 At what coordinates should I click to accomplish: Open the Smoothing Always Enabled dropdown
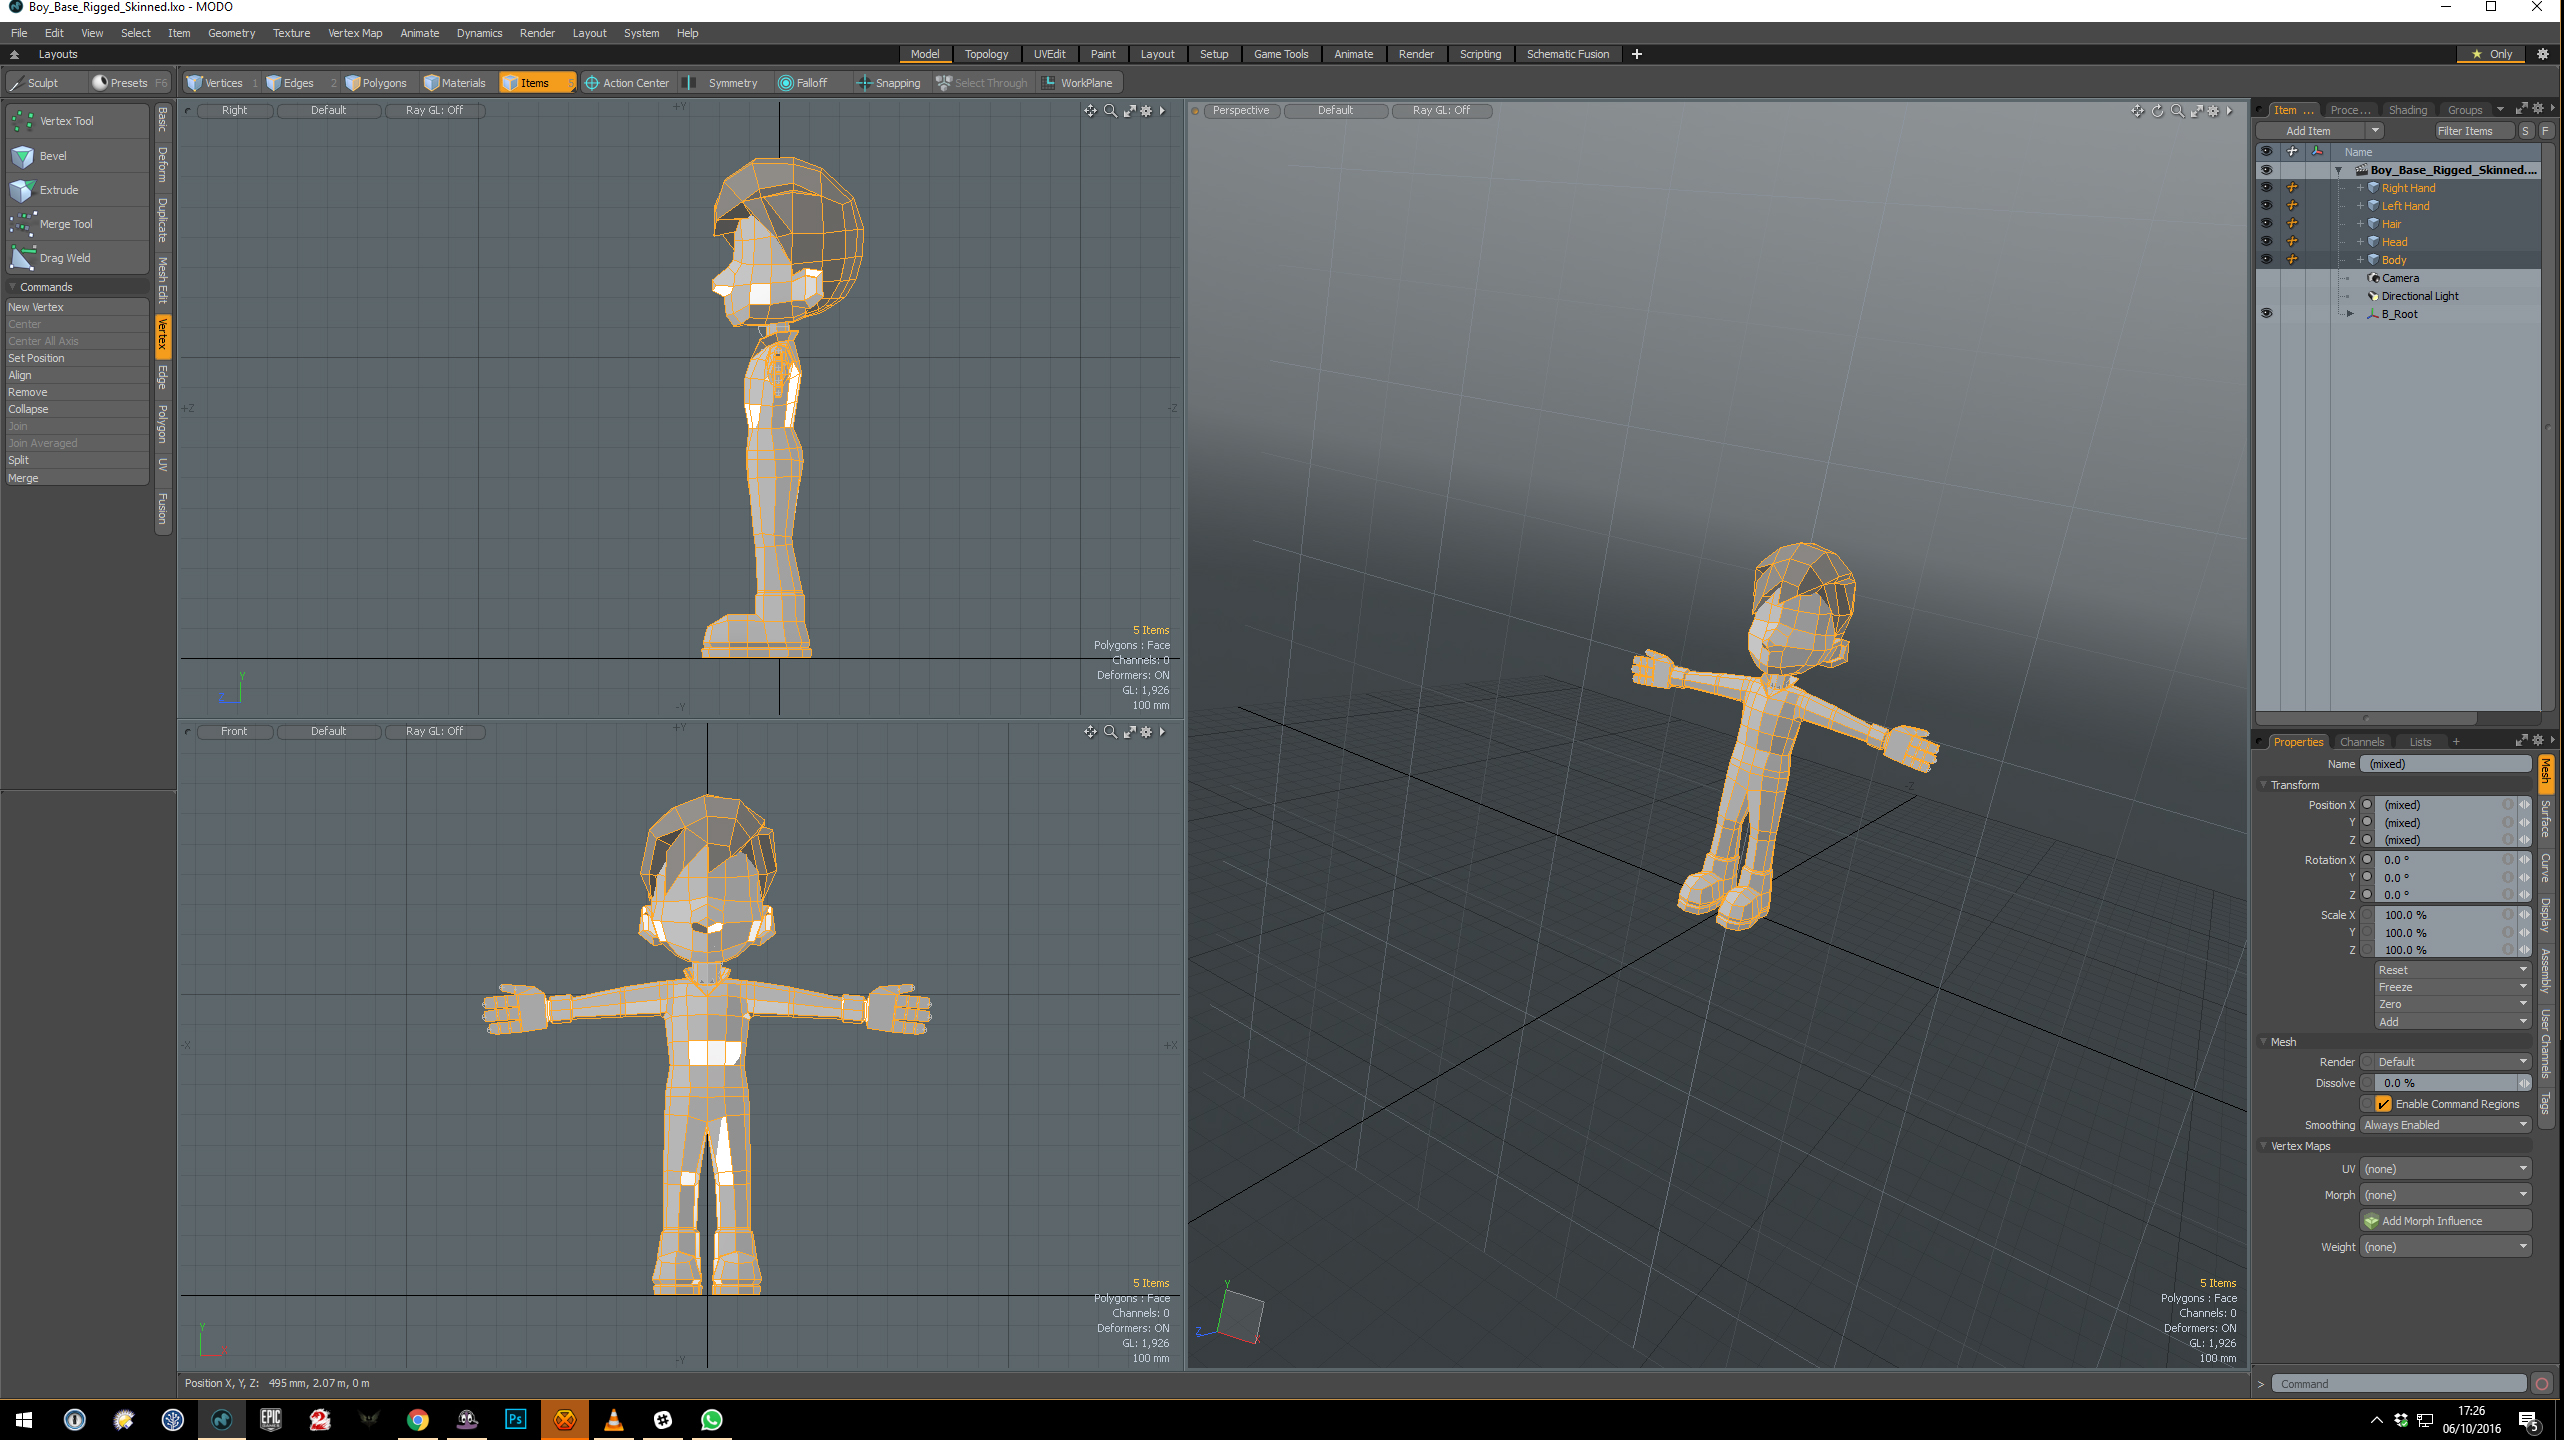point(2446,1125)
